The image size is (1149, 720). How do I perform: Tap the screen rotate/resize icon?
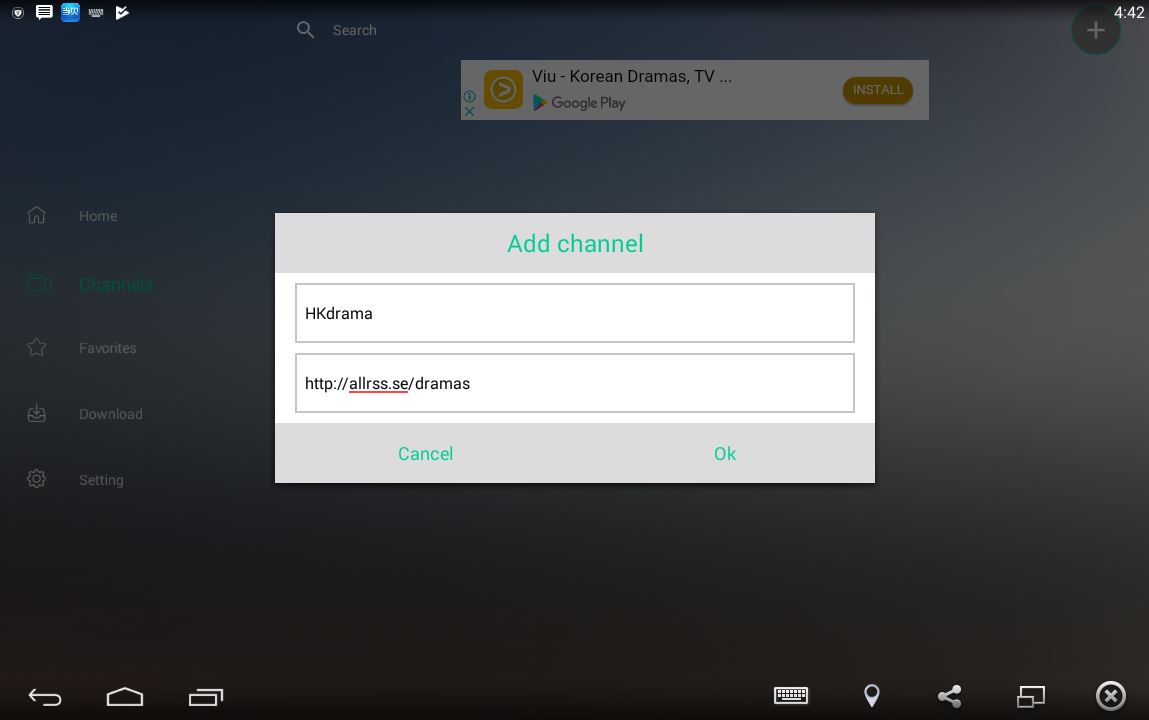(1030, 696)
